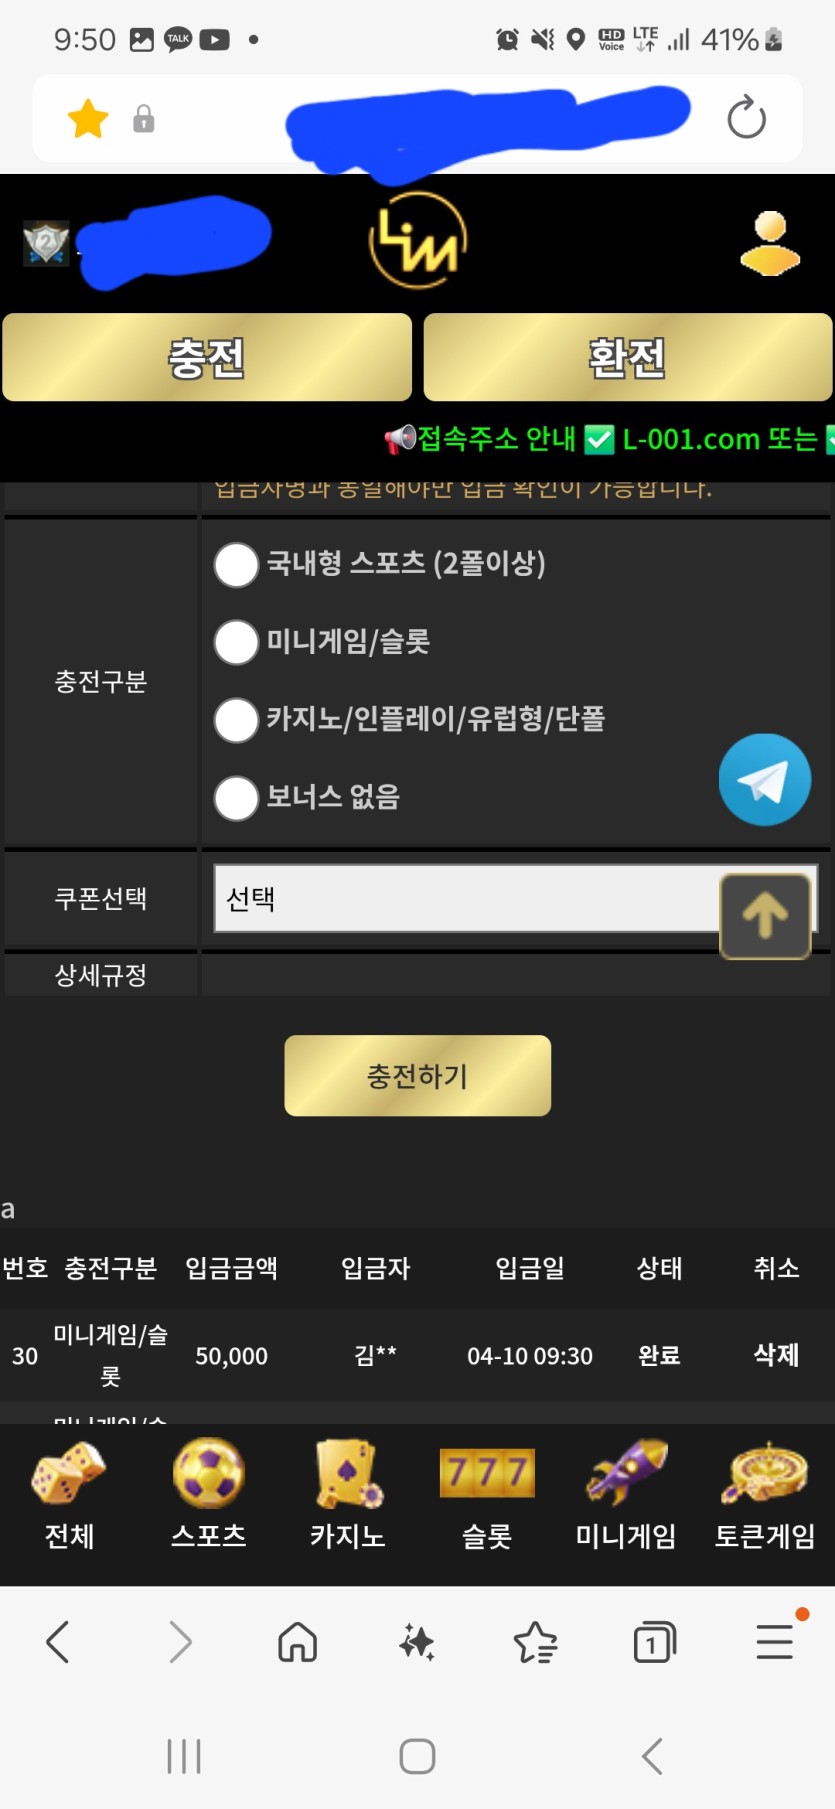This screenshot has height=1809, width=835.
Task: Tap the scroll-to-top arrow button
Action: tap(765, 916)
